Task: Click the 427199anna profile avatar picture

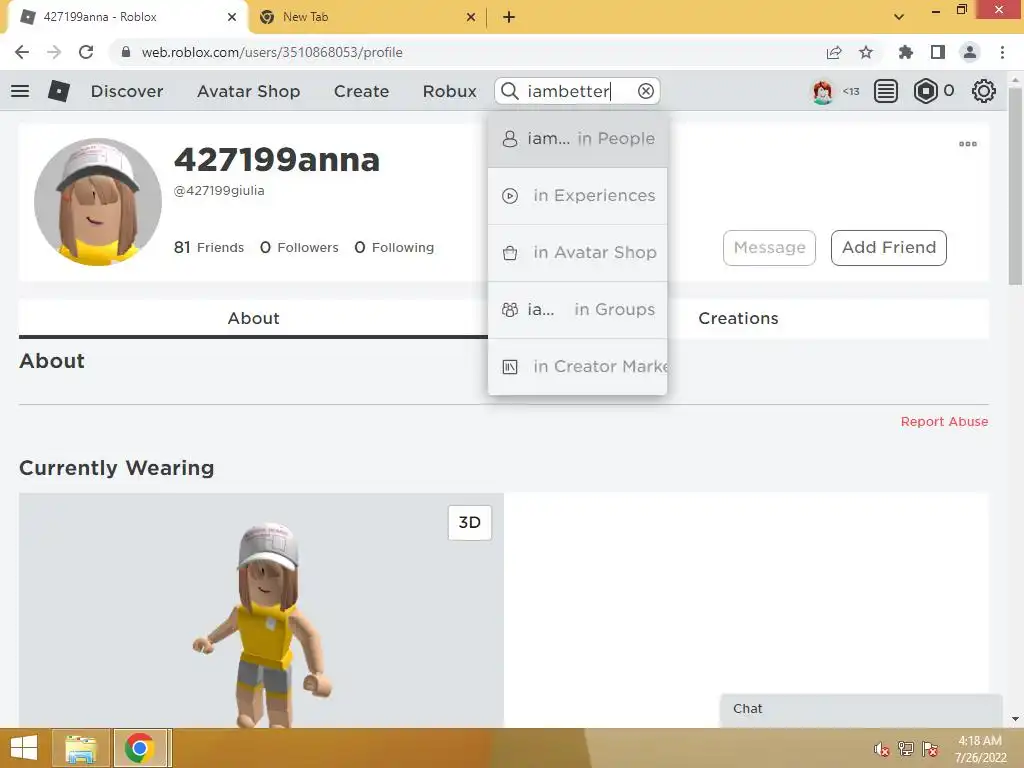Action: pyautogui.click(x=98, y=202)
